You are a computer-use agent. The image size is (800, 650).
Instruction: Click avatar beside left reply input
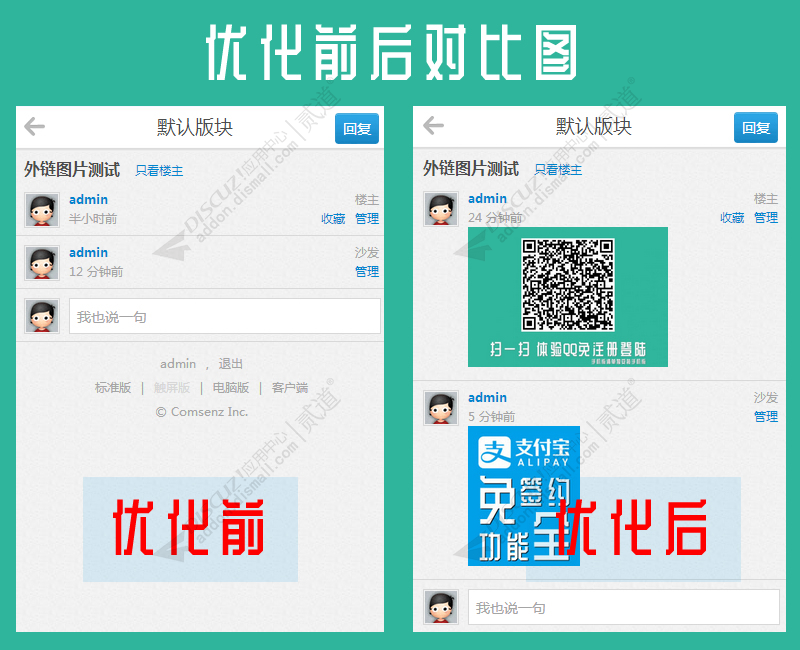pyautogui.click(x=42, y=316)
